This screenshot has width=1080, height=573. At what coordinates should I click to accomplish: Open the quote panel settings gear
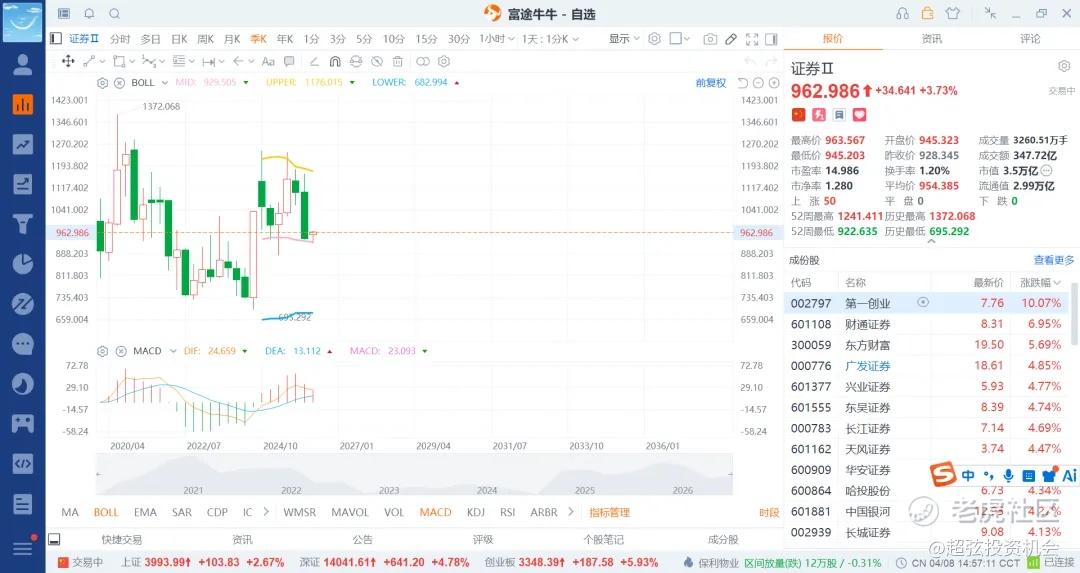pyautogui.click(x=1064, y=66)
